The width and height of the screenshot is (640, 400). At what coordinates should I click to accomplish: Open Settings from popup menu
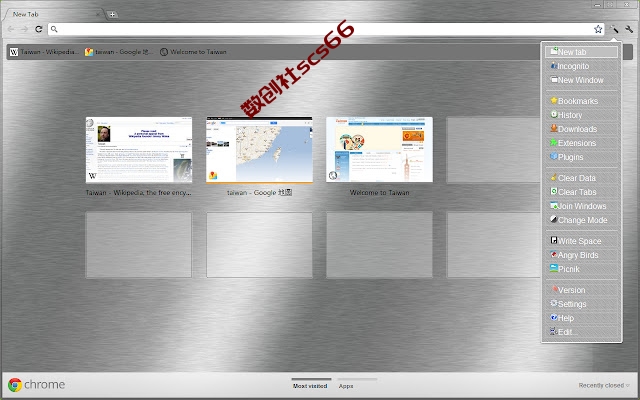click(581, 304)
